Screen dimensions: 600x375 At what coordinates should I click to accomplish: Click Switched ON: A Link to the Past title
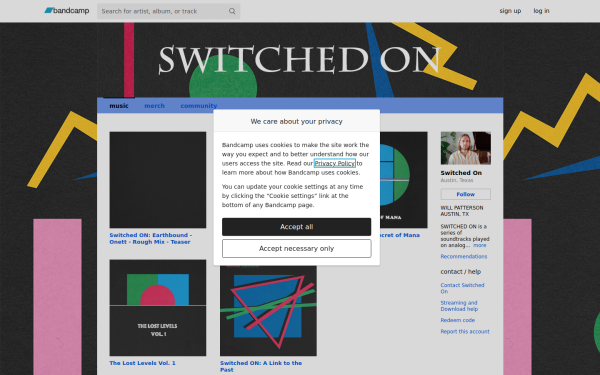(x=261, y=366)
